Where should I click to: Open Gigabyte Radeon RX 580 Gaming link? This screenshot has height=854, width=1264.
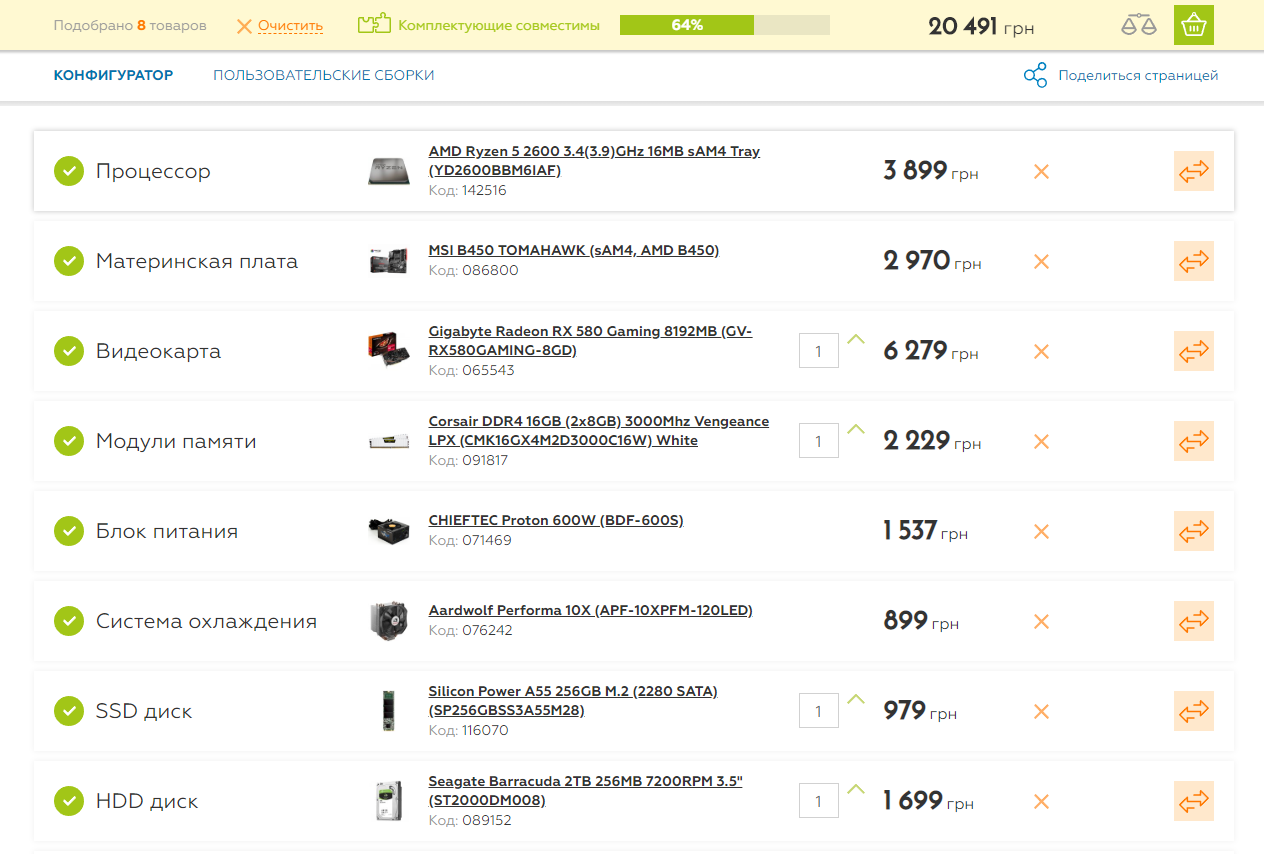point(590,341)
